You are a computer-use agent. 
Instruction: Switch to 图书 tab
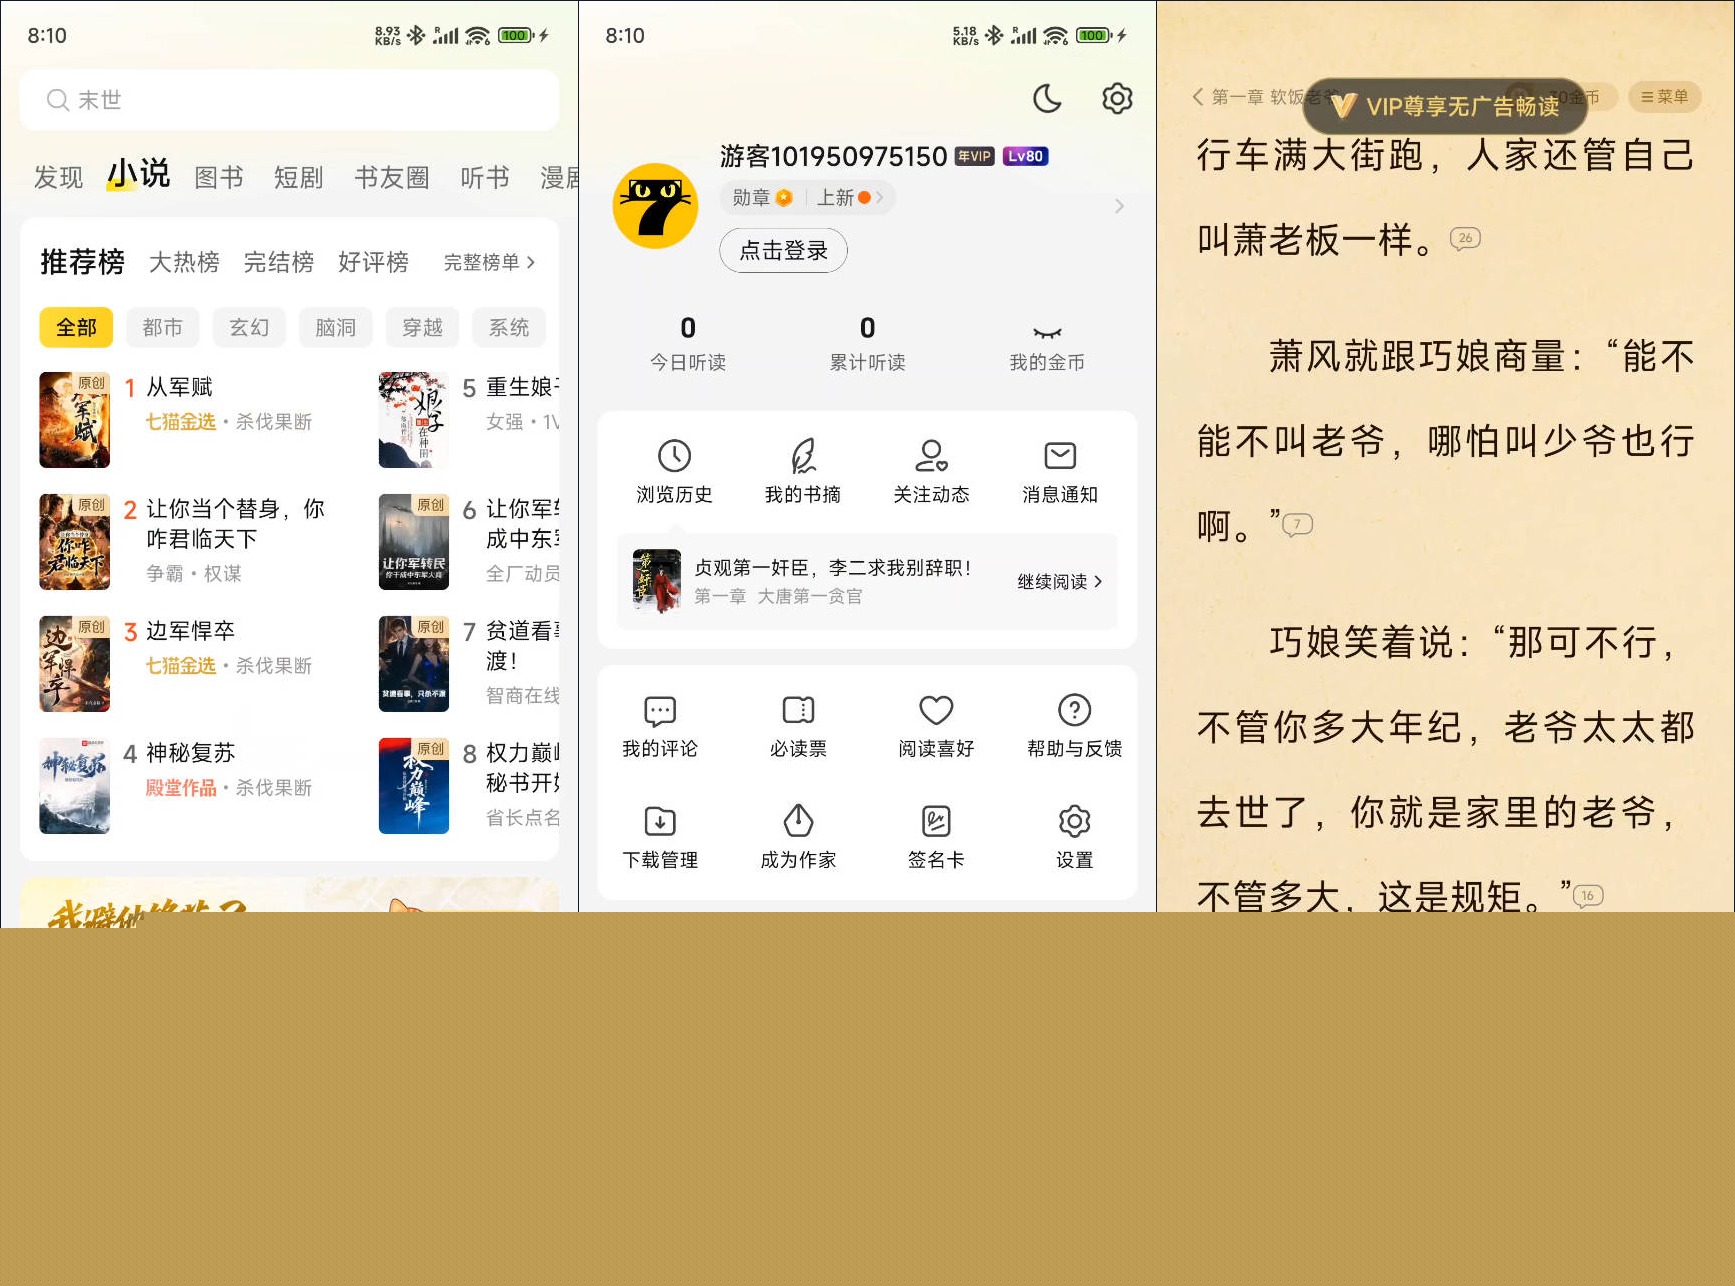point(218,178)
